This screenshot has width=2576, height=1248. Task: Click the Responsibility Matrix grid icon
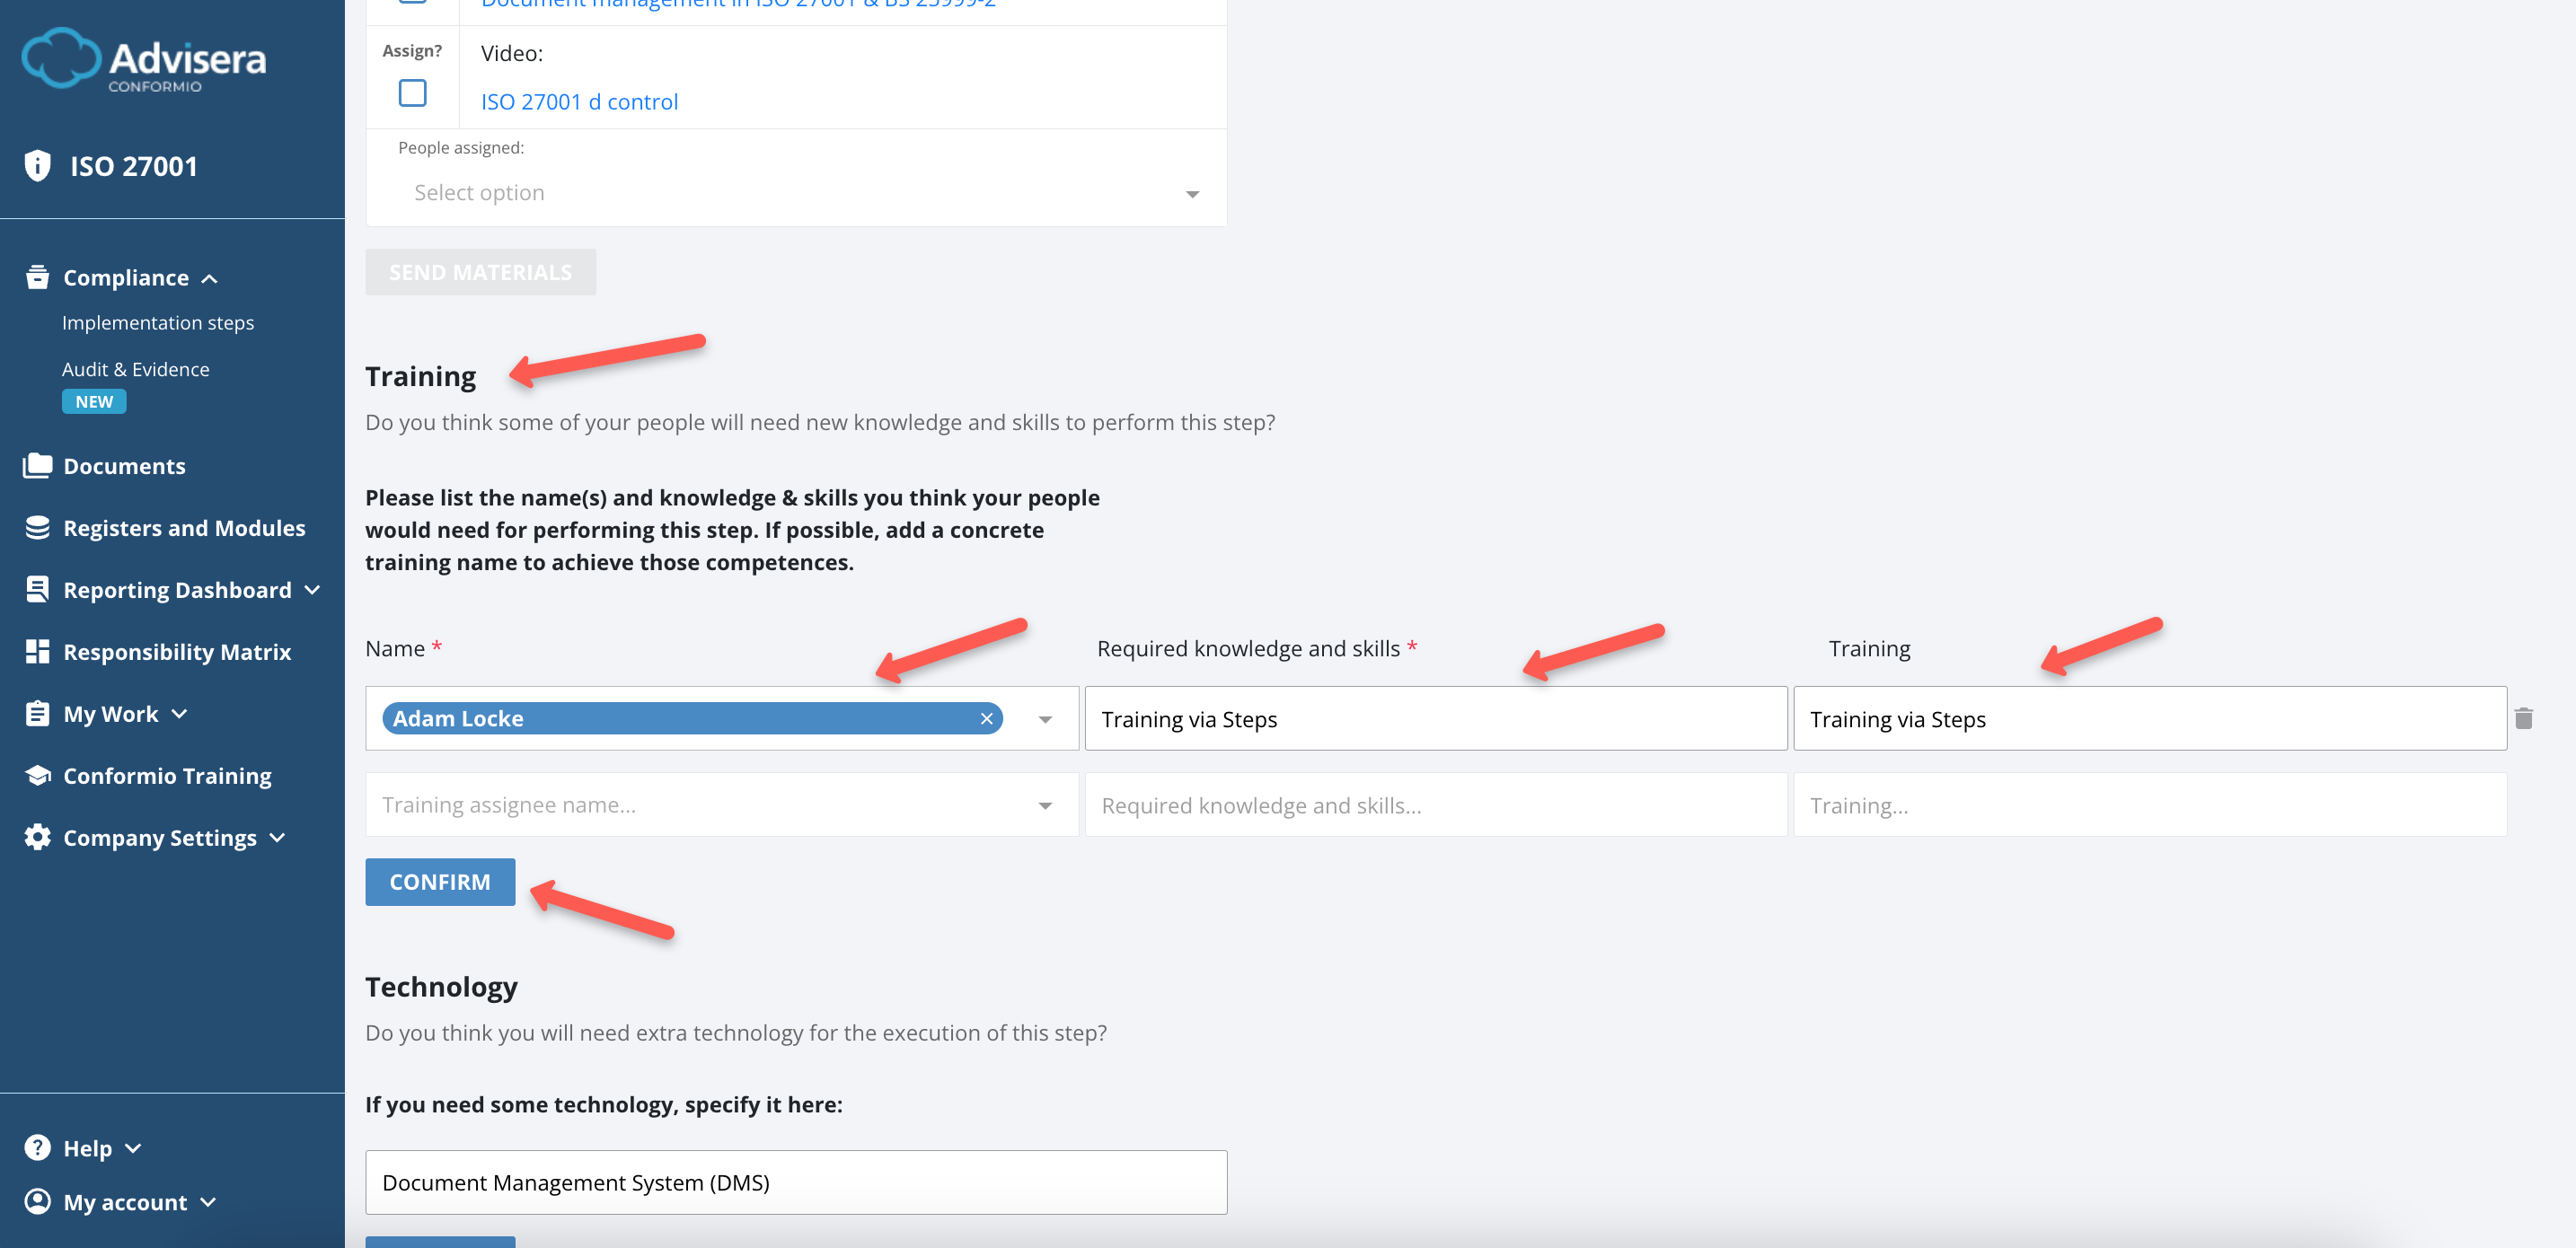(x=37, y=652)
